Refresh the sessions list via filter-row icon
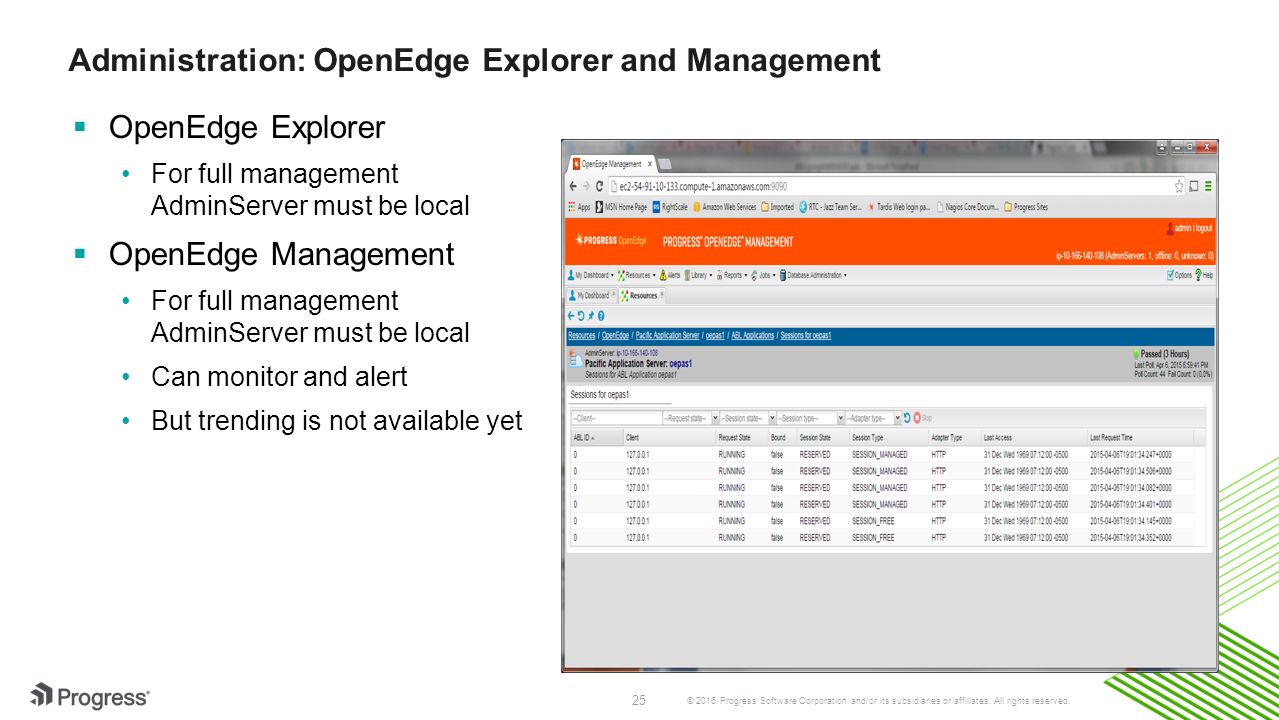 pyautogui.click(x=907, y=418)
